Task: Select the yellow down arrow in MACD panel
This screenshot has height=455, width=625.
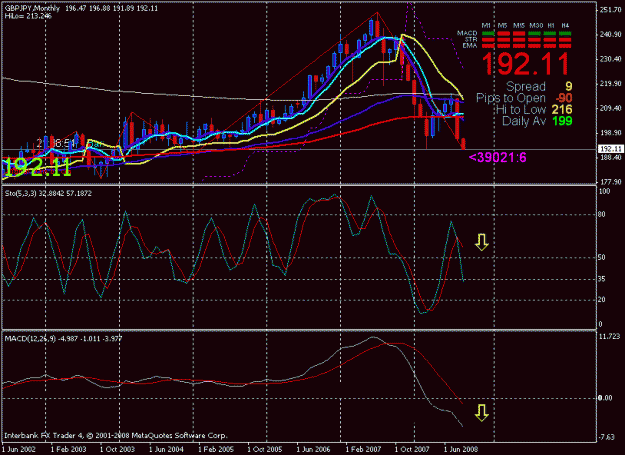Action: (x=482, y=413)
